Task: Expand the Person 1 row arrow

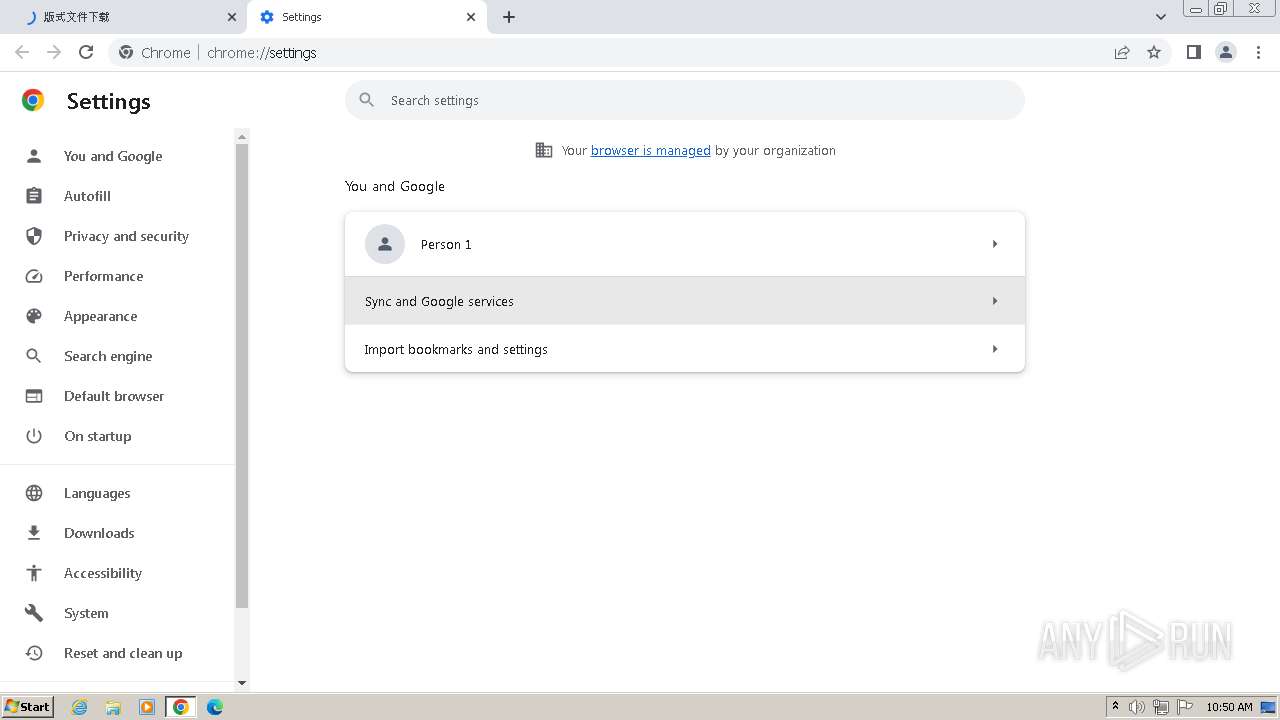Action: tap(995, 244)
